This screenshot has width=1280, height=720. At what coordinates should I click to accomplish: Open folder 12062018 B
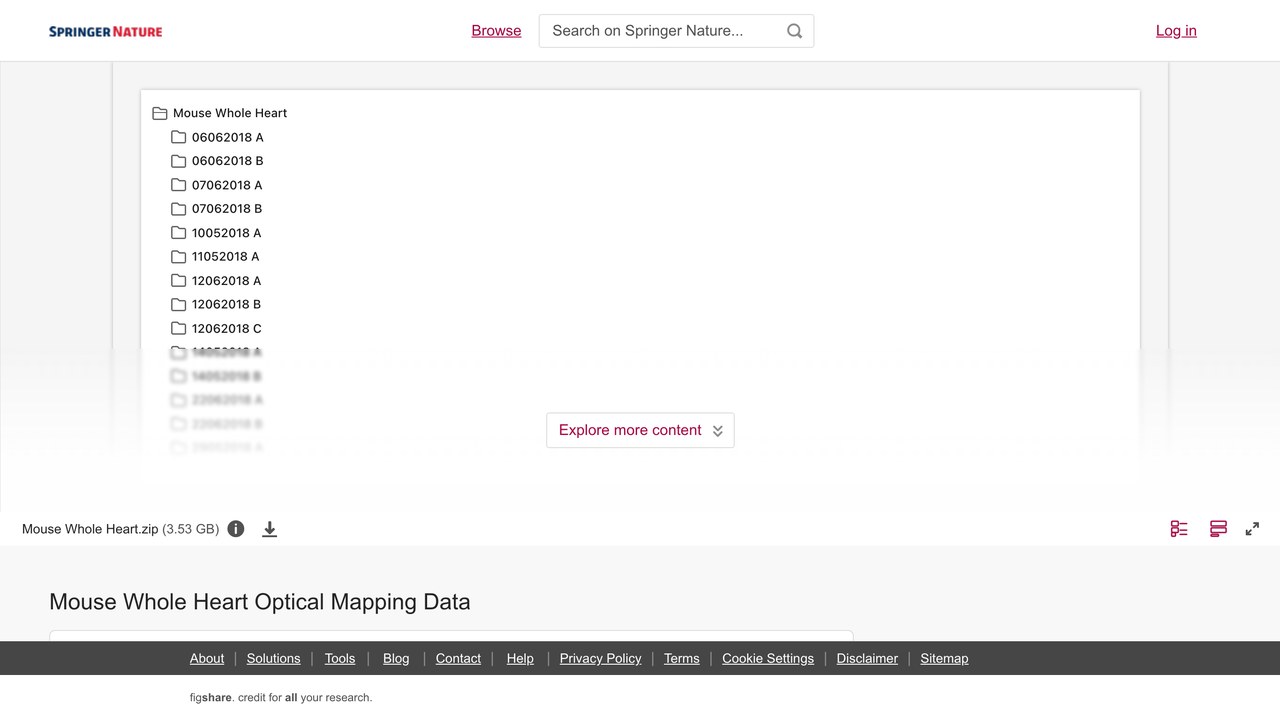216,305
